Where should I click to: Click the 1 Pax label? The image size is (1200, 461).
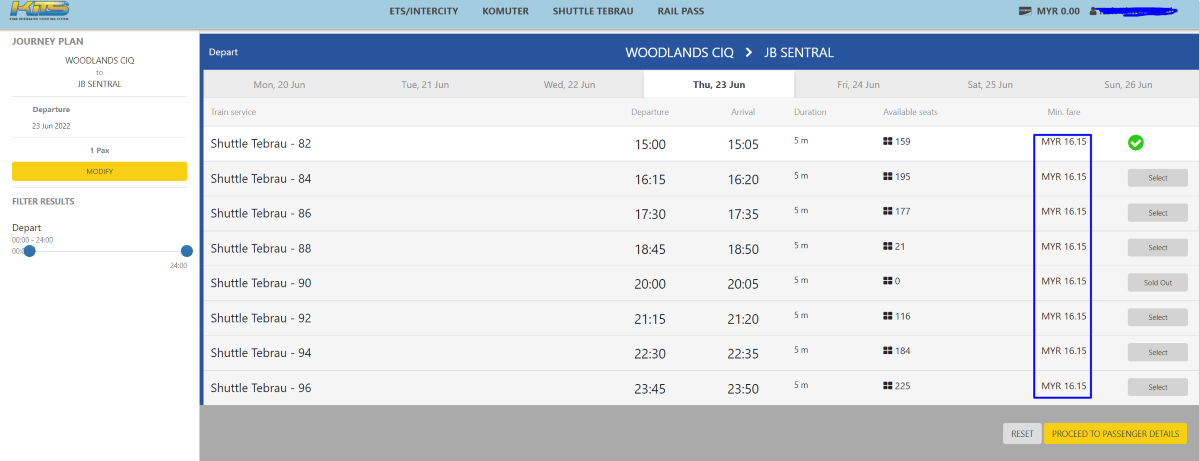point(99,150)
